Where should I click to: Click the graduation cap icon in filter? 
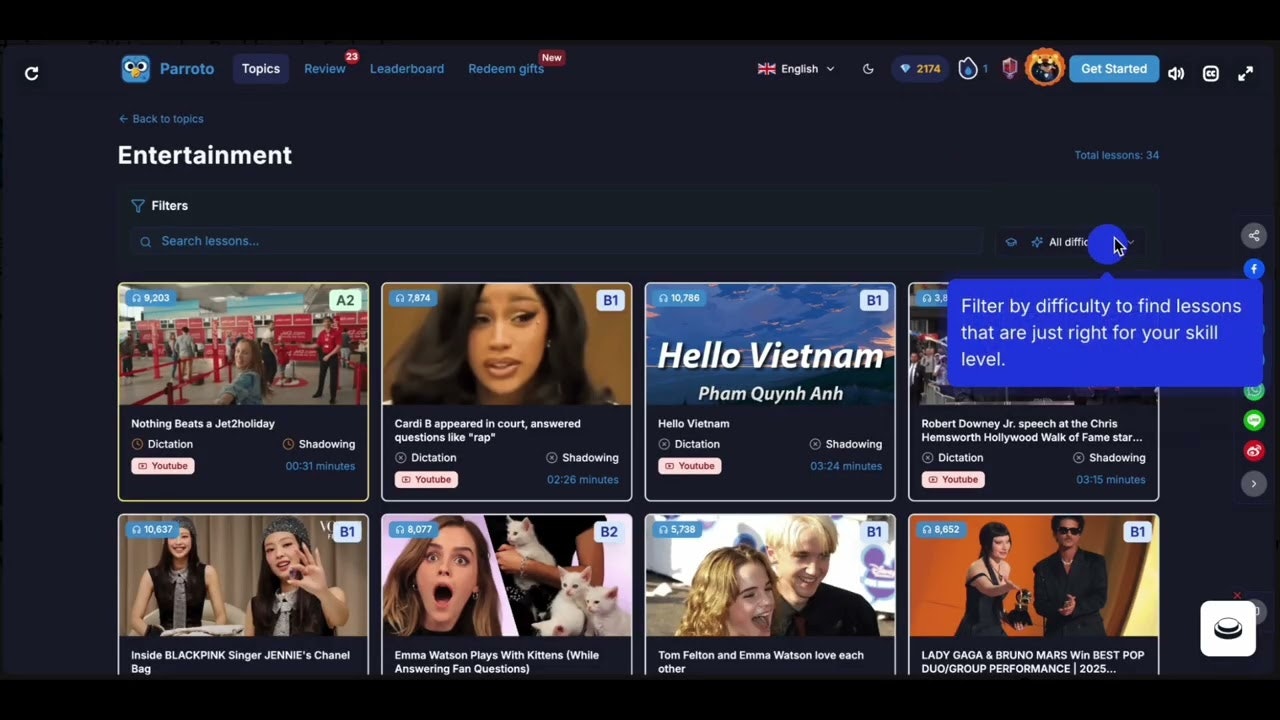1011,242
